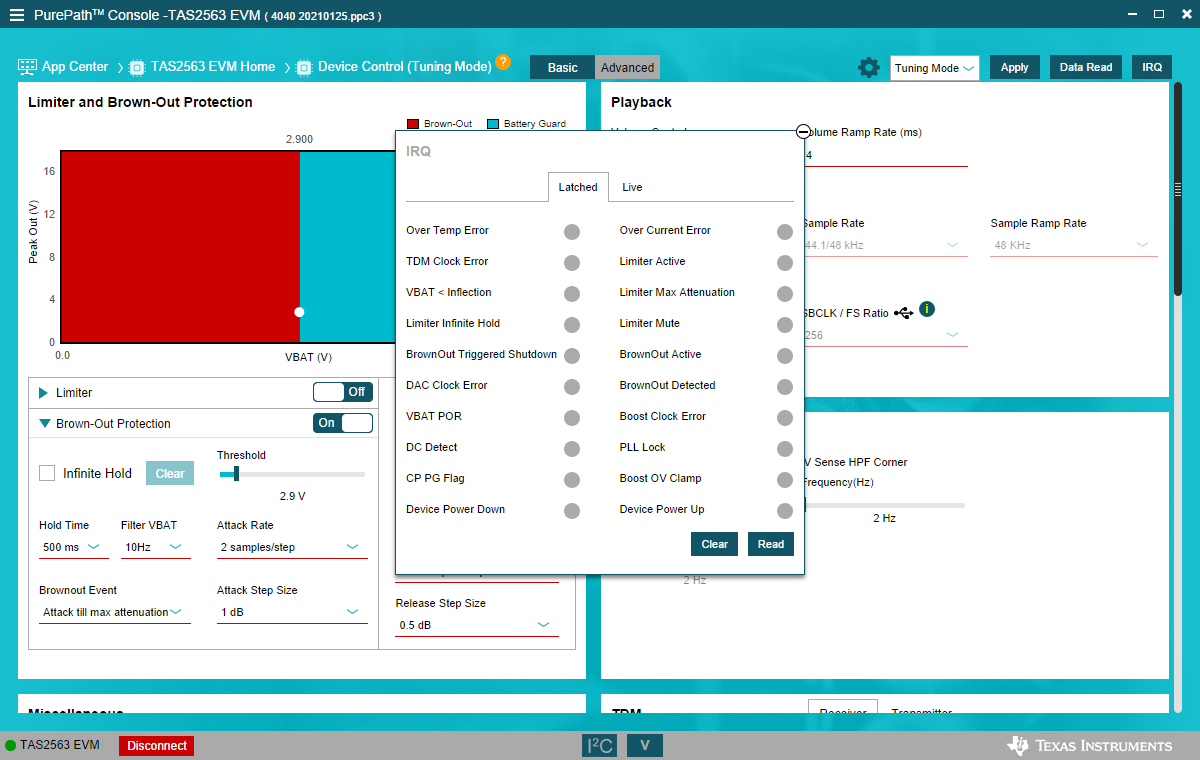The width and height of the screenshot is (1200, 760).
Task: Switch to the Latched tab
Action: pyautogui.click(x=578, y=187)
